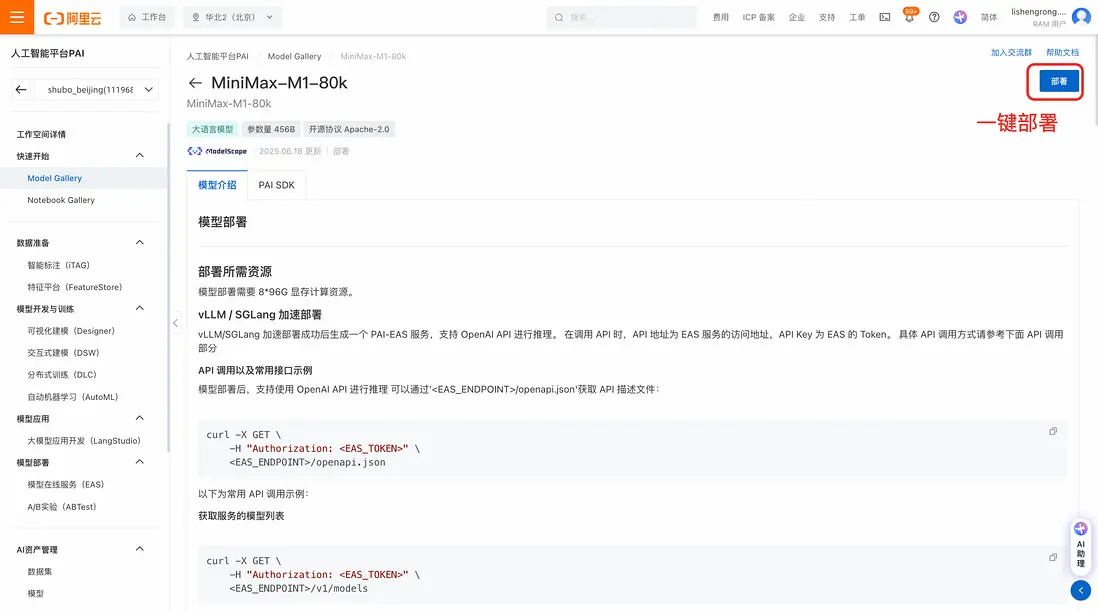This screenshot has width=1098, height=611.
Task: Open 帮助文档 link
Action: click(1062, 52)
